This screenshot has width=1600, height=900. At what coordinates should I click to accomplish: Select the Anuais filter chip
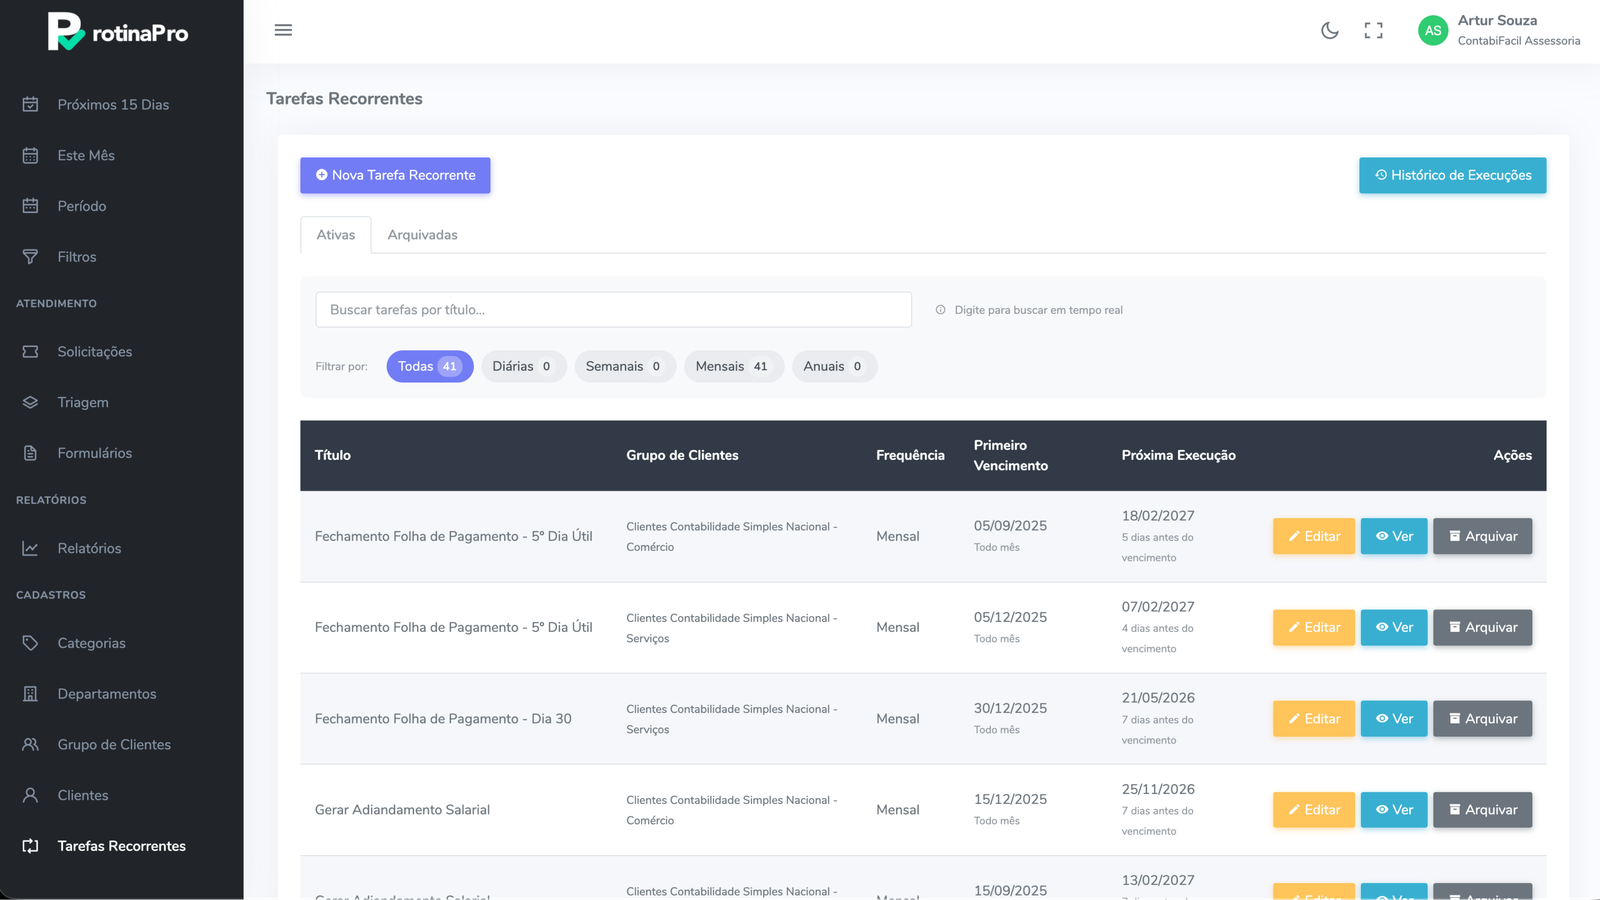(x=834, y=366)
